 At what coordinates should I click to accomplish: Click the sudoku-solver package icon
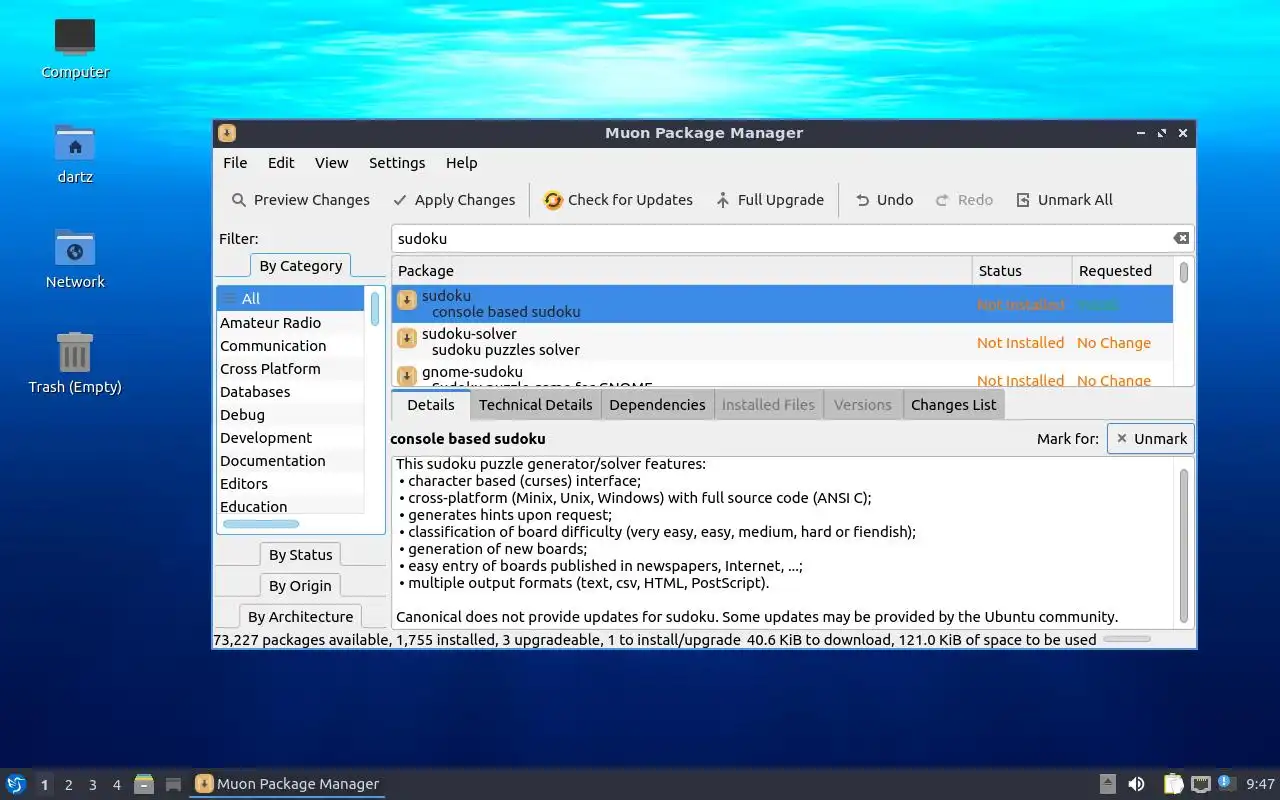pos(407,338)
